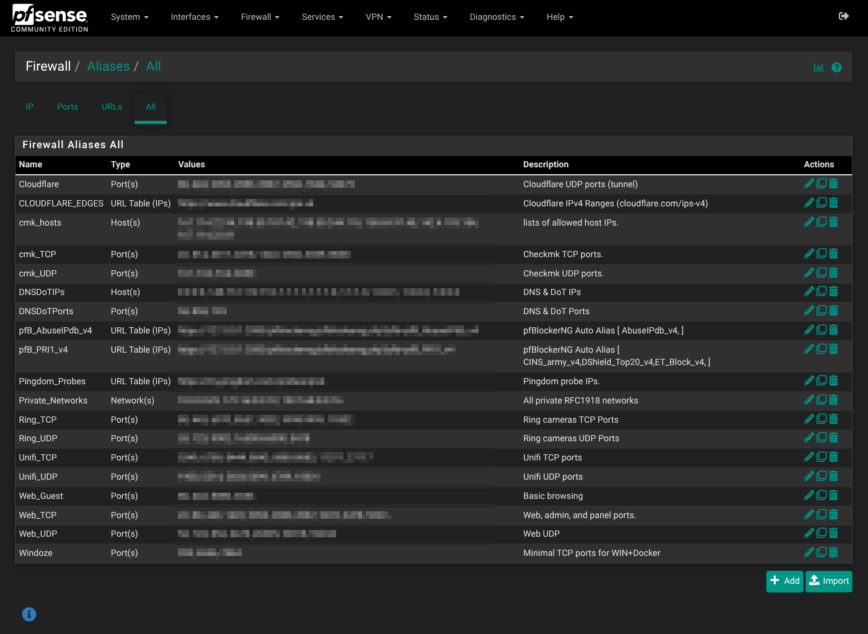
Task: Open the System dropdown menu
Action: click(x=130, y=17)
